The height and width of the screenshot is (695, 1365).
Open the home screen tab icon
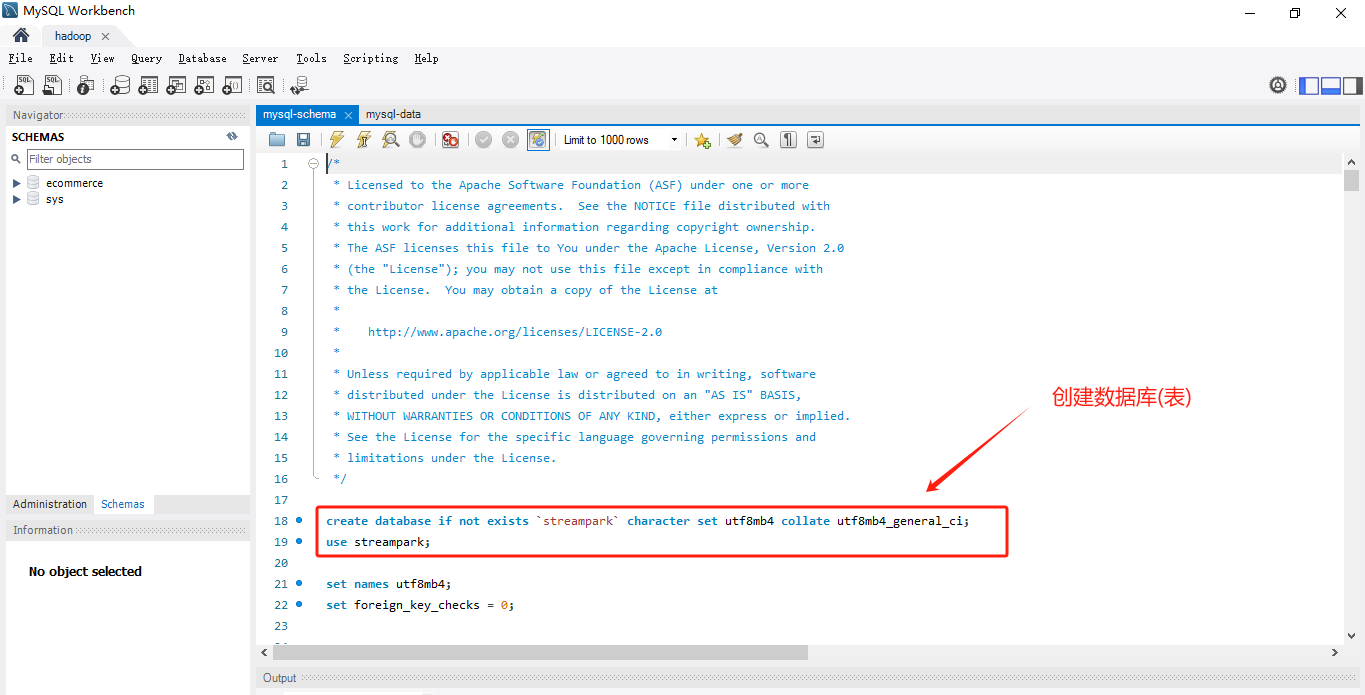21,36
